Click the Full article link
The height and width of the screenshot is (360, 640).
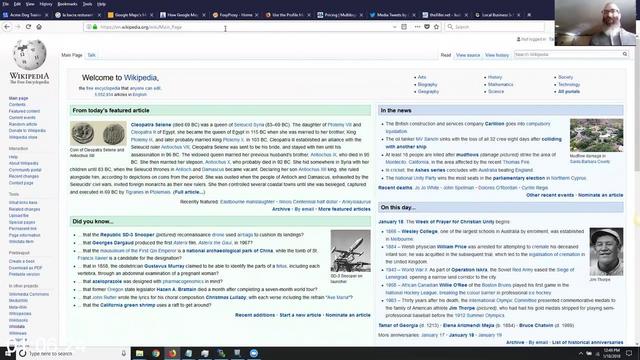189,192
